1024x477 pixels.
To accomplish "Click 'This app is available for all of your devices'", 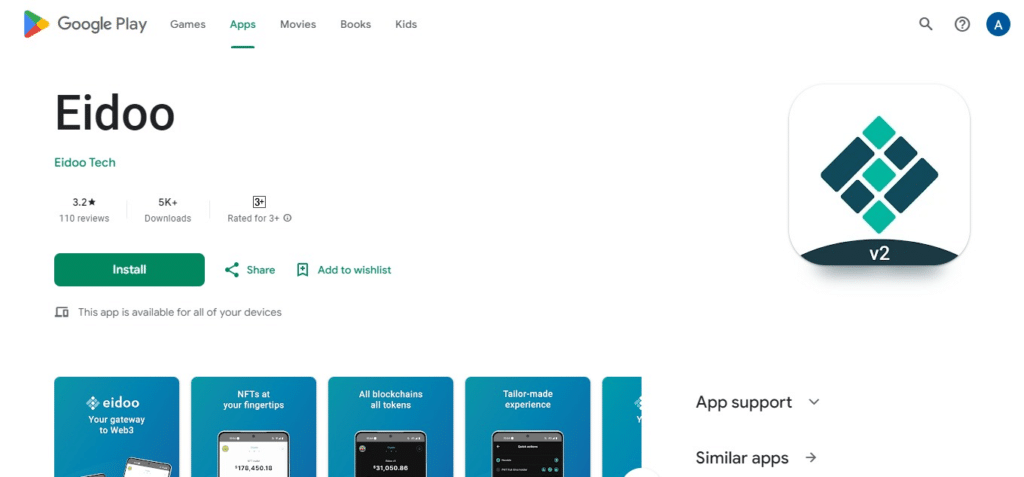I will [x=180, y=312].
